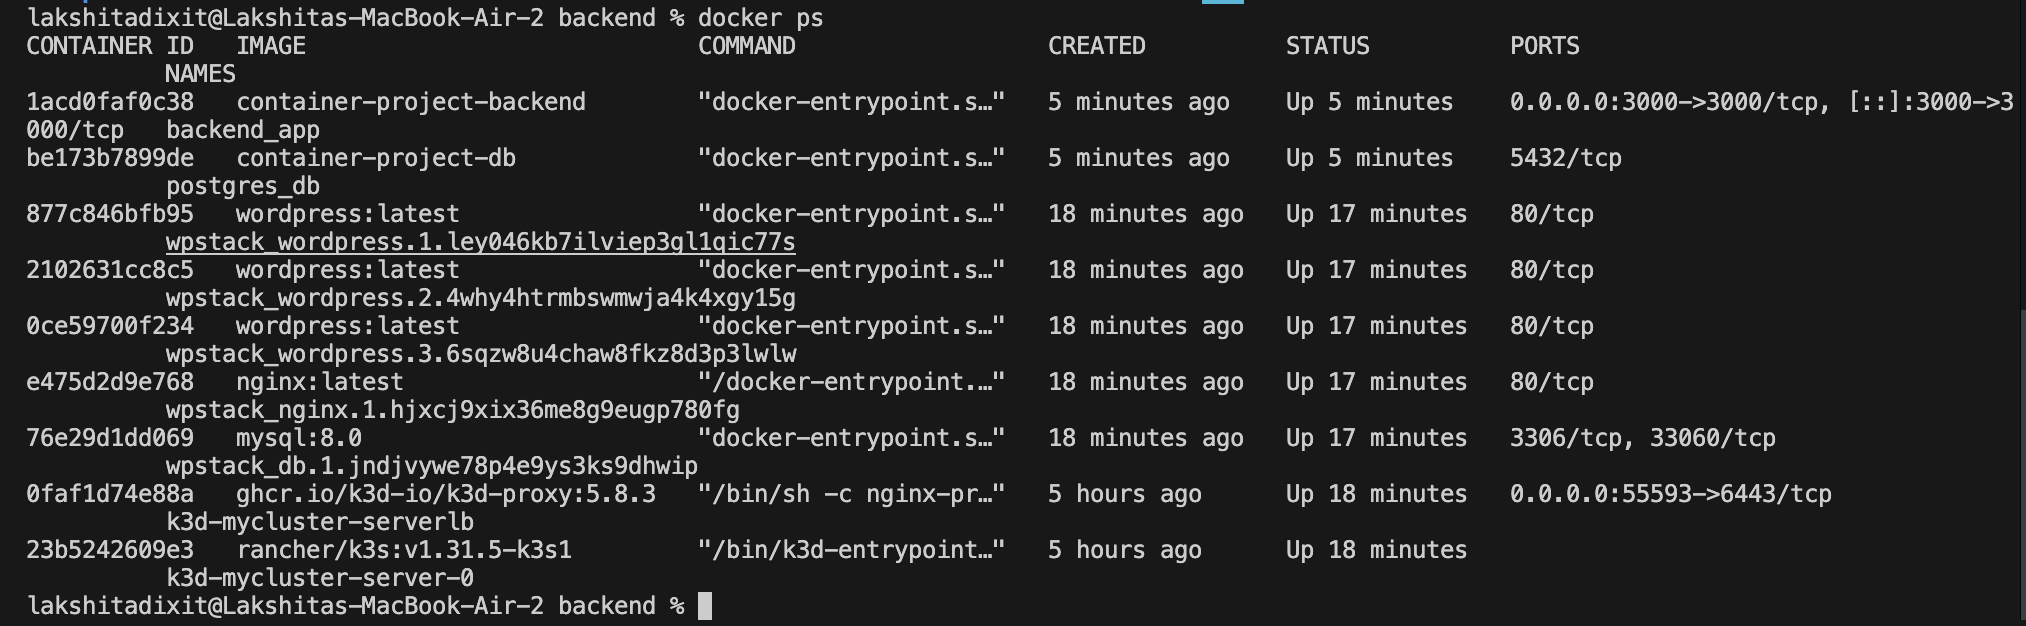Click the container-project-db image name
This screenshot has width=2026, height=626.
point(376,158)
